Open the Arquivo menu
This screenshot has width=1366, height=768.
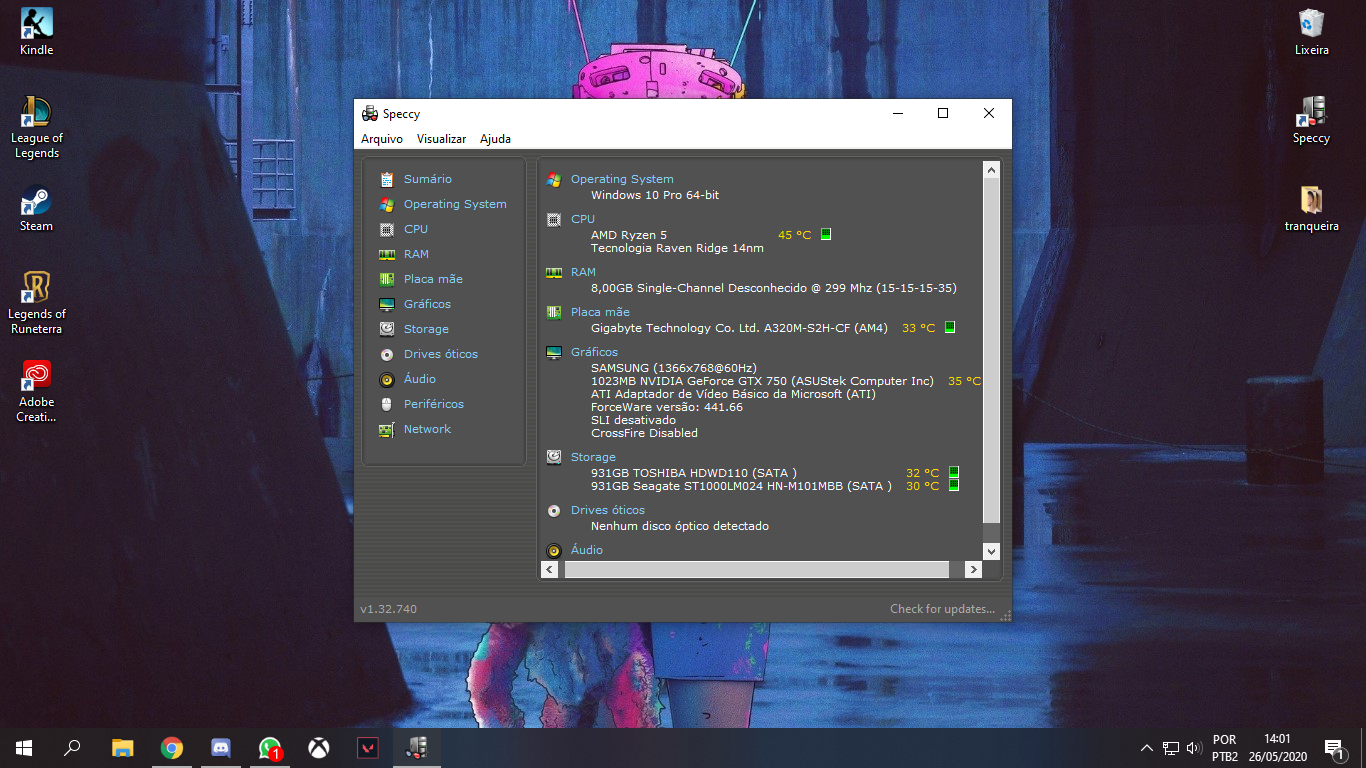click(x=382, y=139)
